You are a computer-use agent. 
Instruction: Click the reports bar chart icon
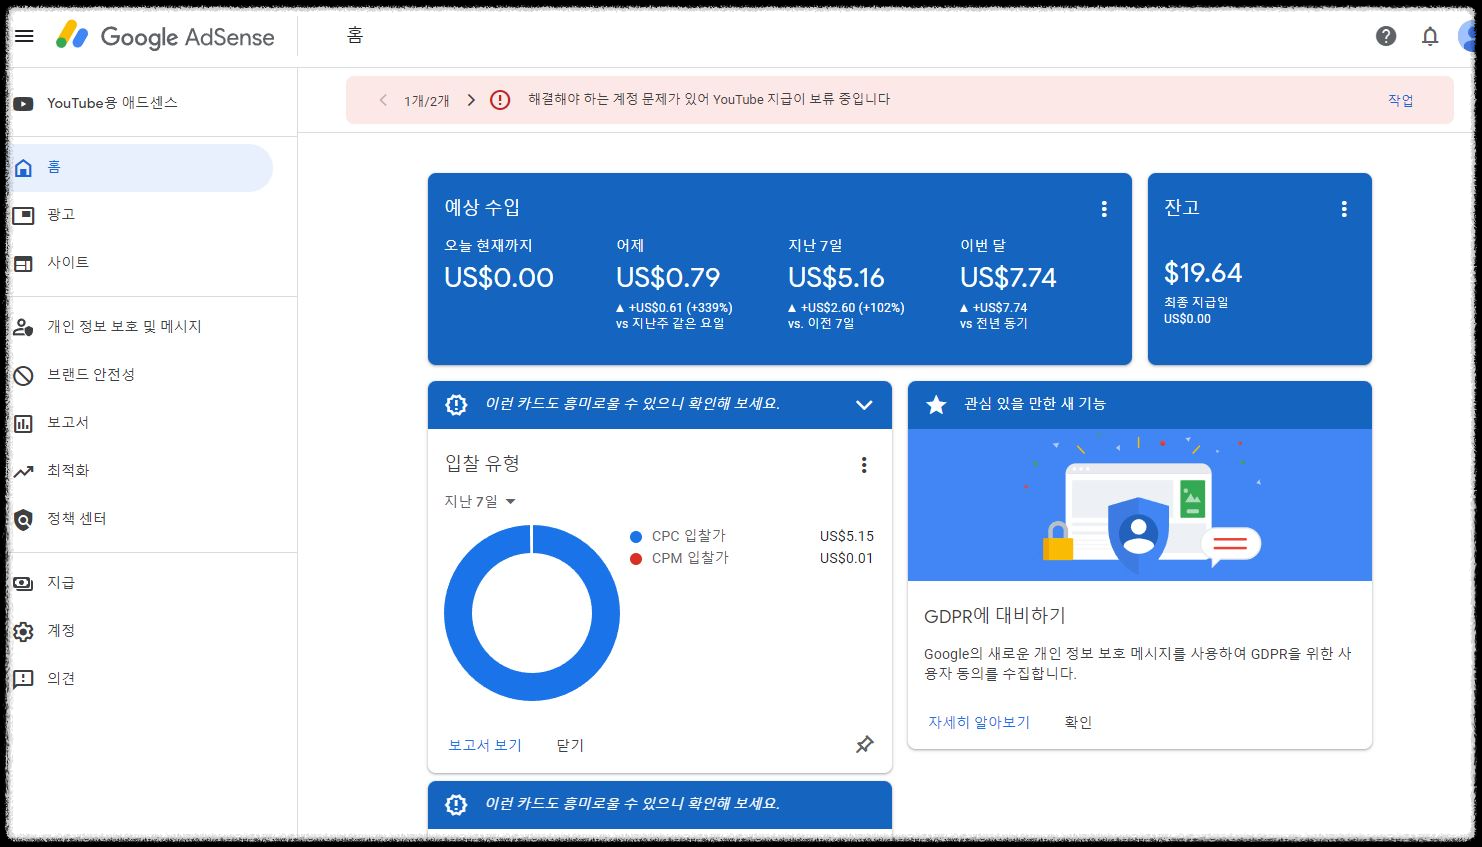pos(23,423)
